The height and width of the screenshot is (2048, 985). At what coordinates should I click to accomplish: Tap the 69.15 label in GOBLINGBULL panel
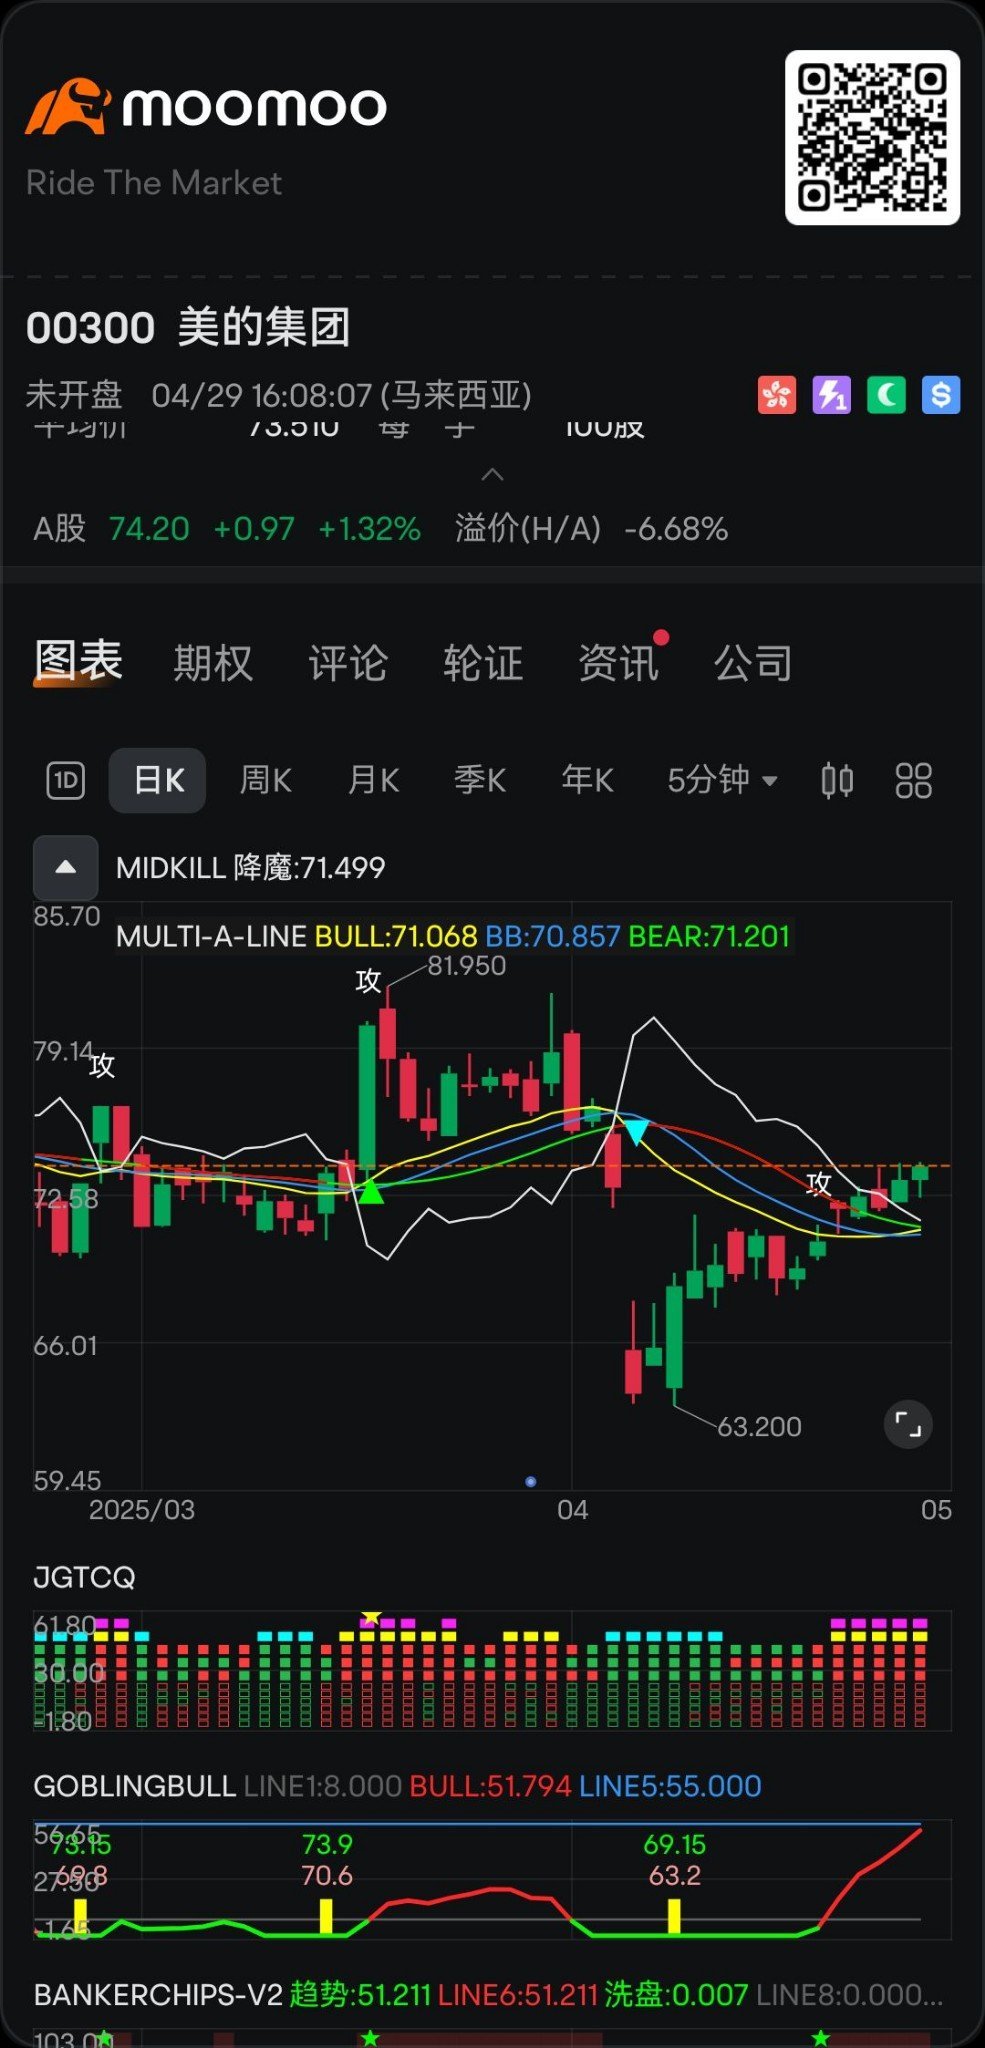(675, 1843)
